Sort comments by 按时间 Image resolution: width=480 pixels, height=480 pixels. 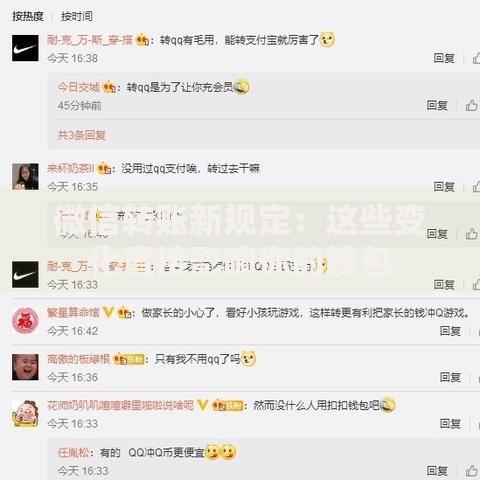(x=77, y=16)
